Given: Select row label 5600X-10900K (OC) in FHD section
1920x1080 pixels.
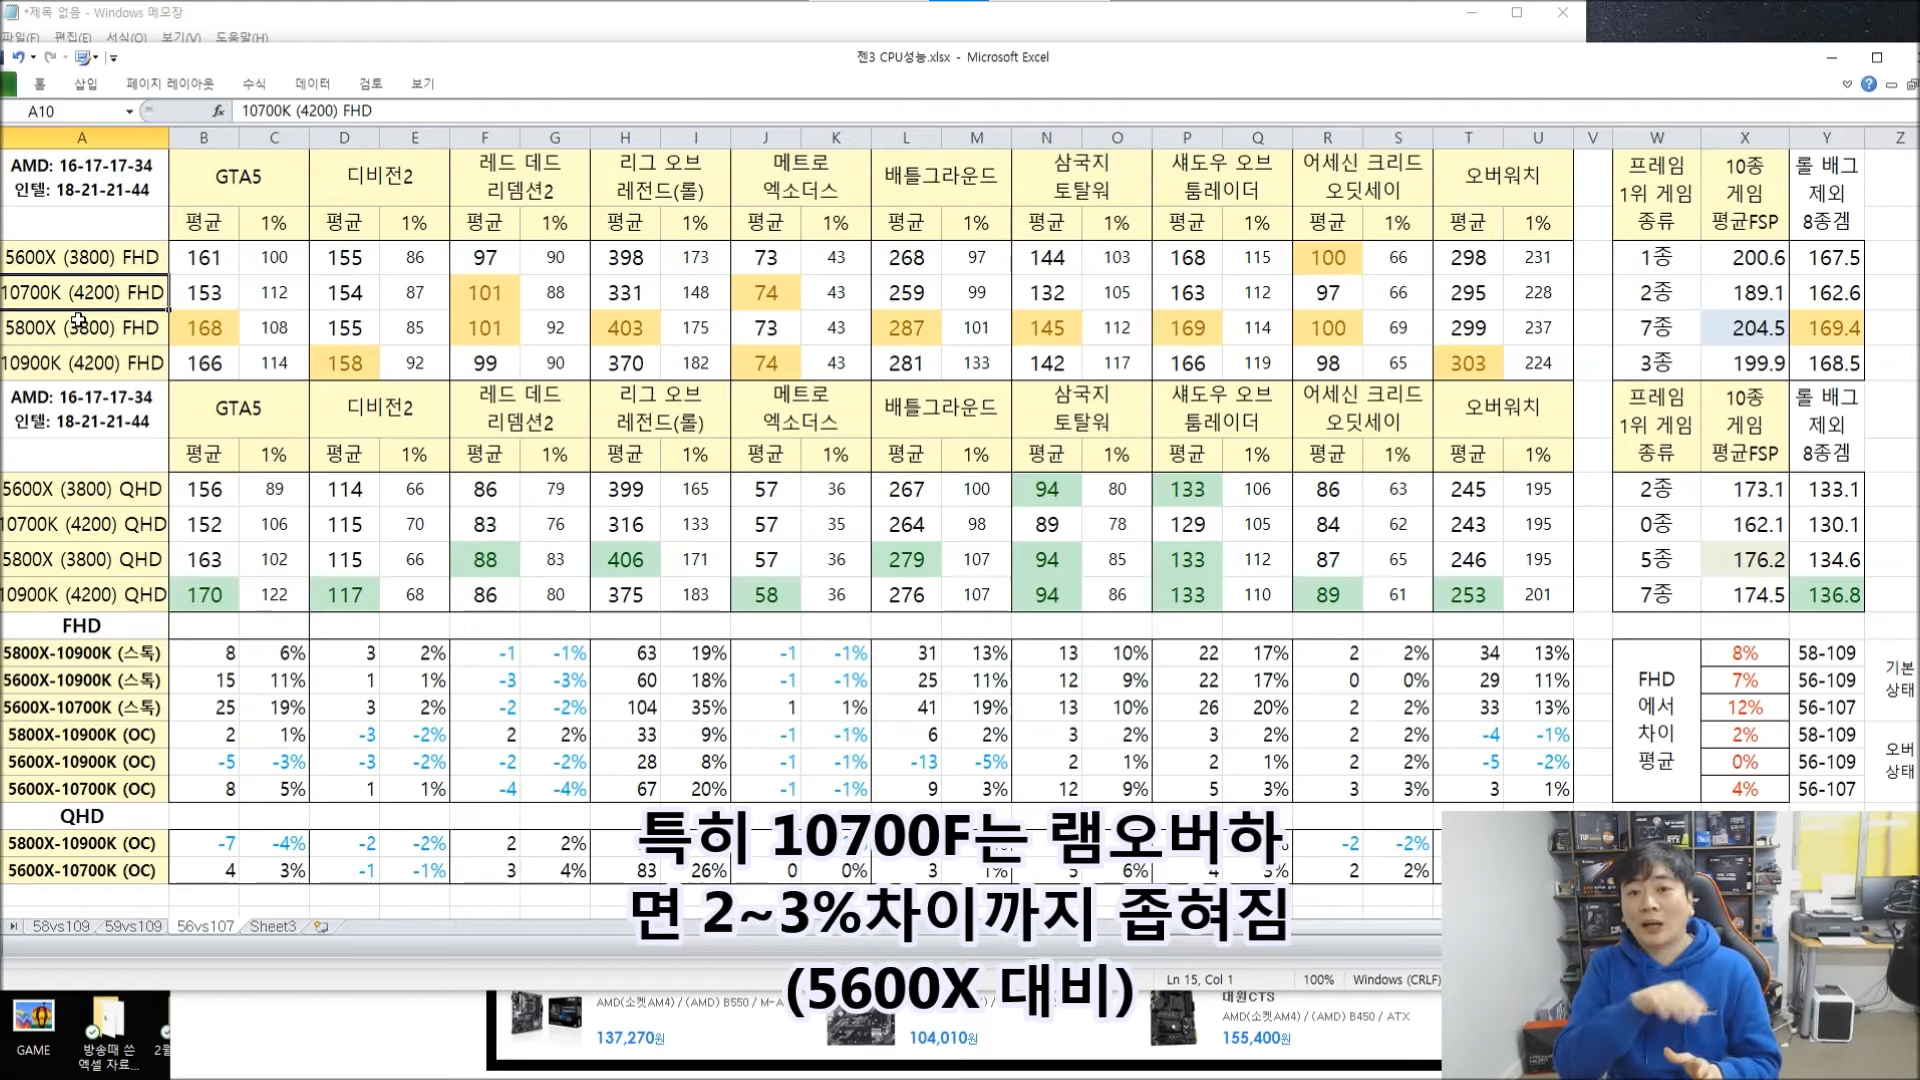Looking at the screenshot, I should [83, 762].
